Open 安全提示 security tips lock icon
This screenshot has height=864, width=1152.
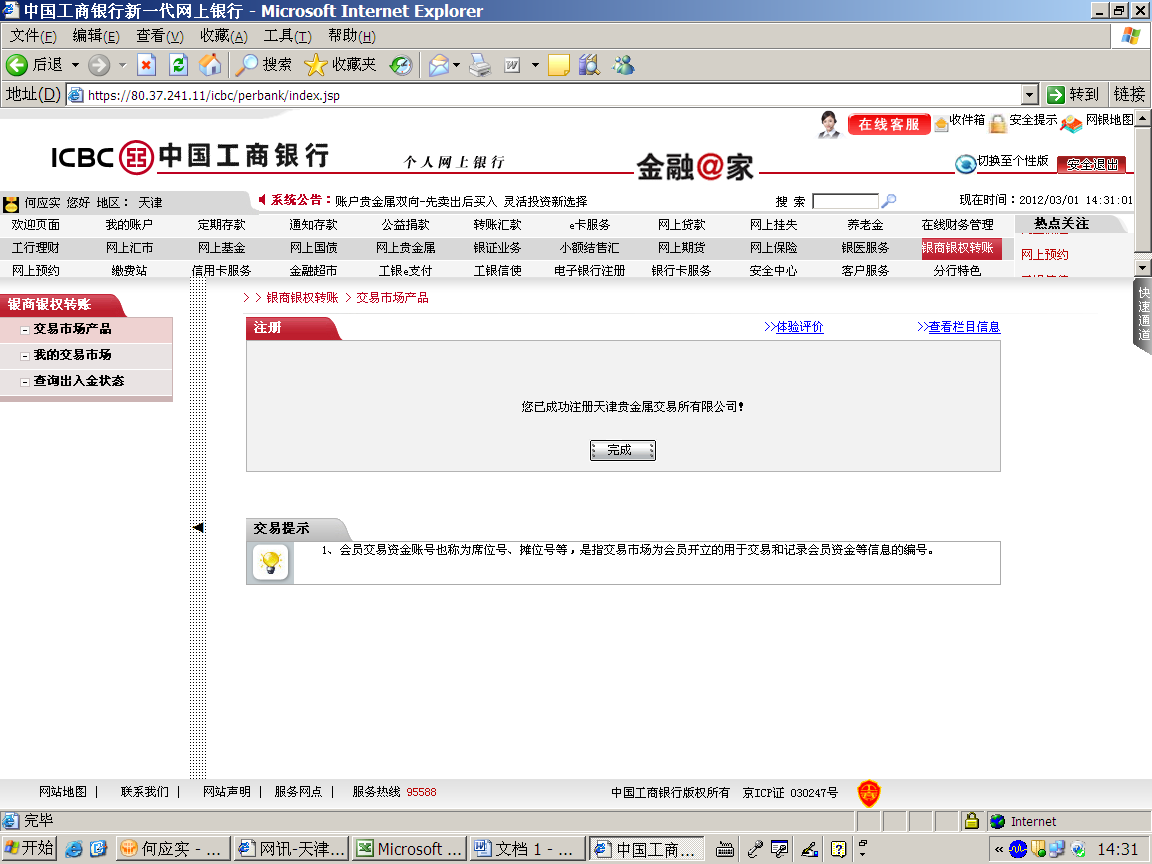tap(997, 123)
